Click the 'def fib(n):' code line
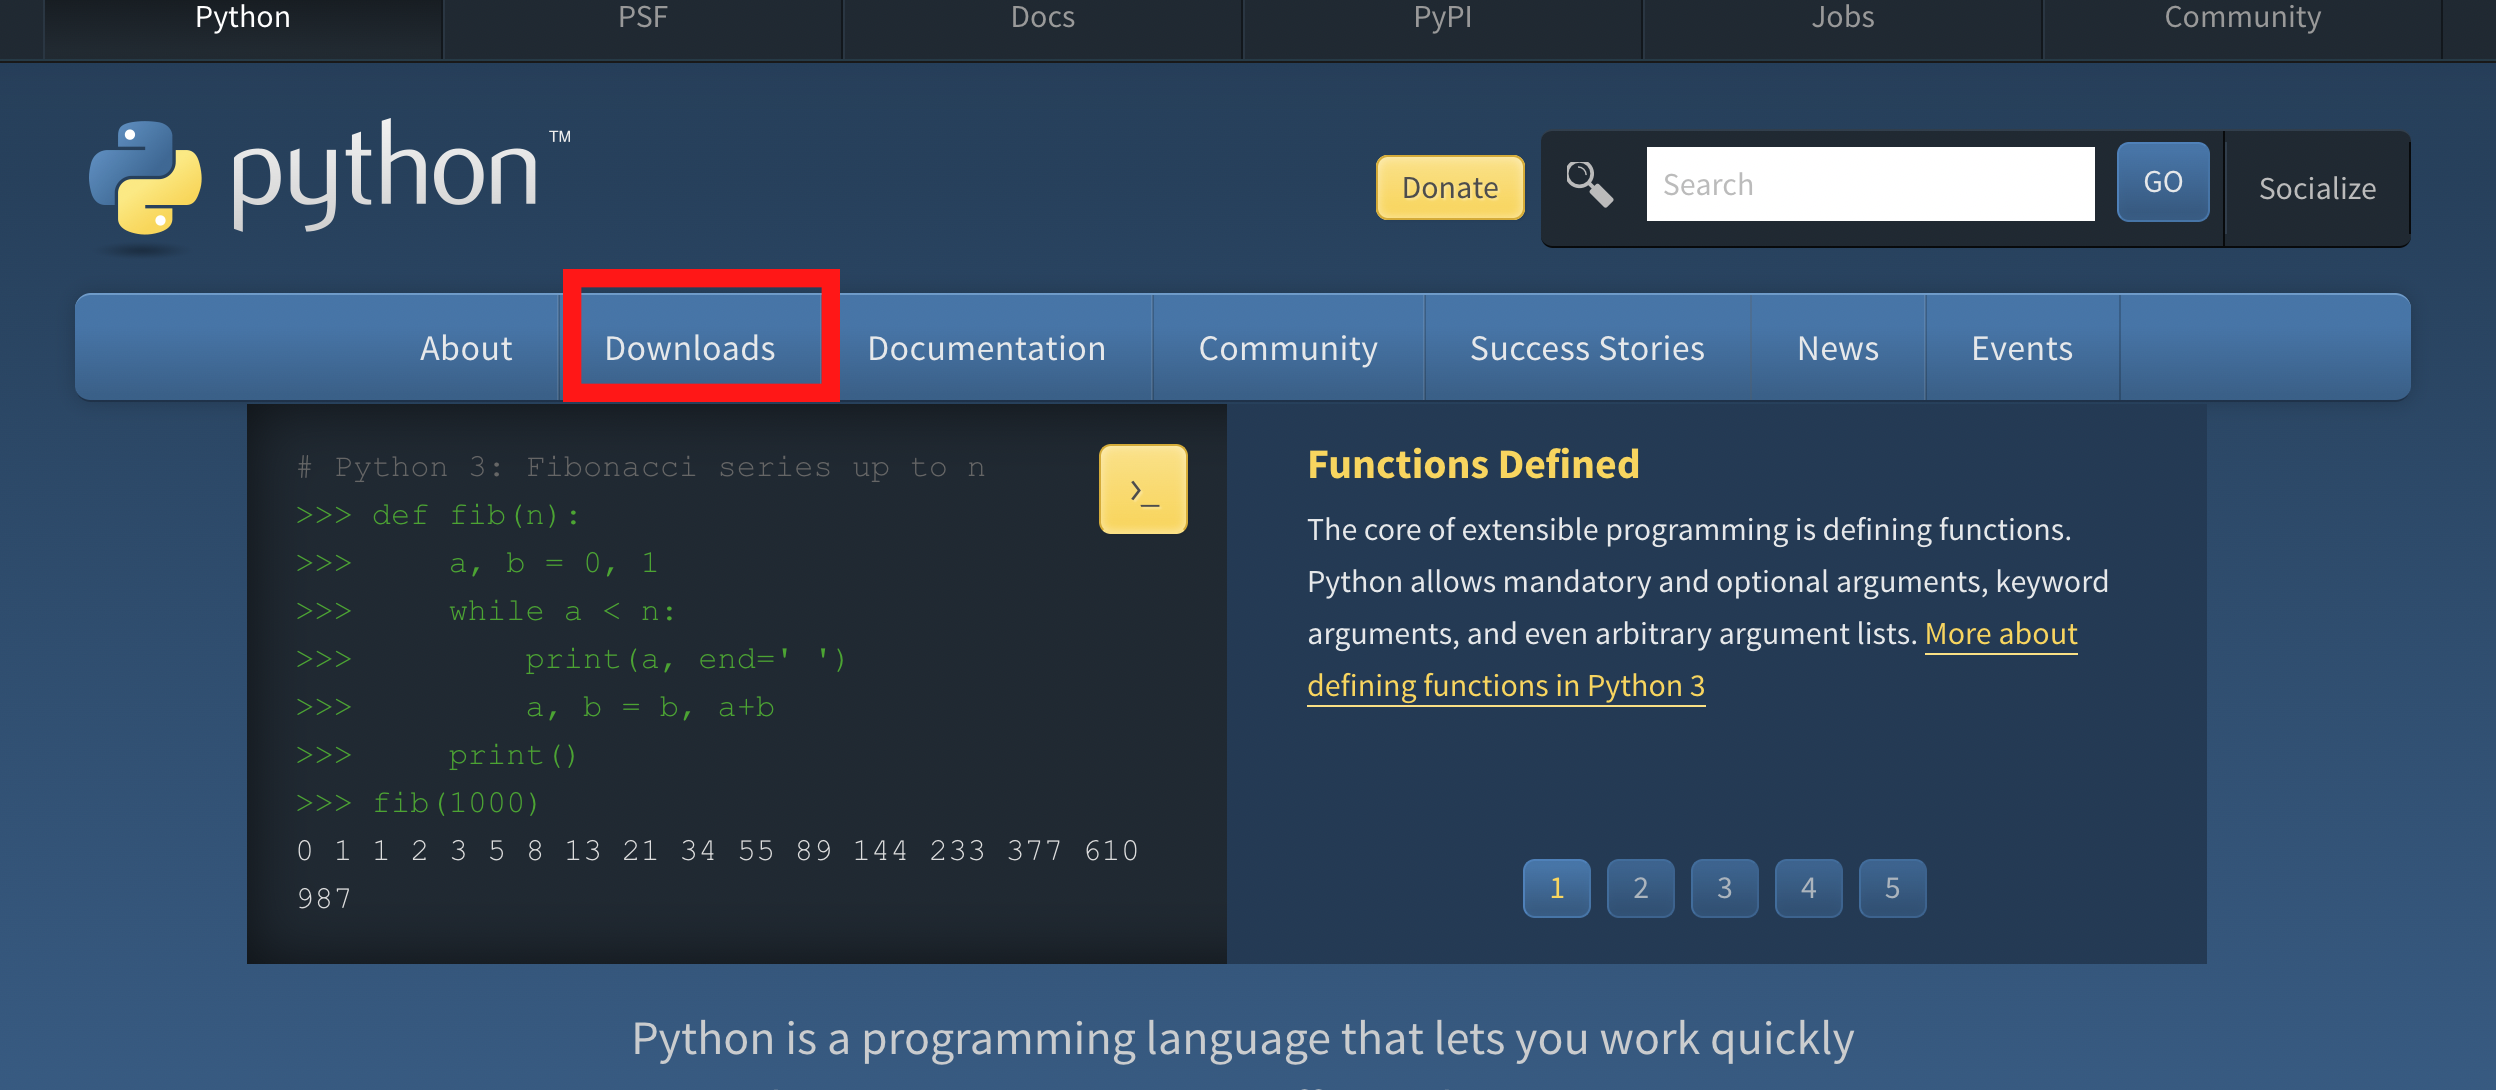 coord(438,515)
